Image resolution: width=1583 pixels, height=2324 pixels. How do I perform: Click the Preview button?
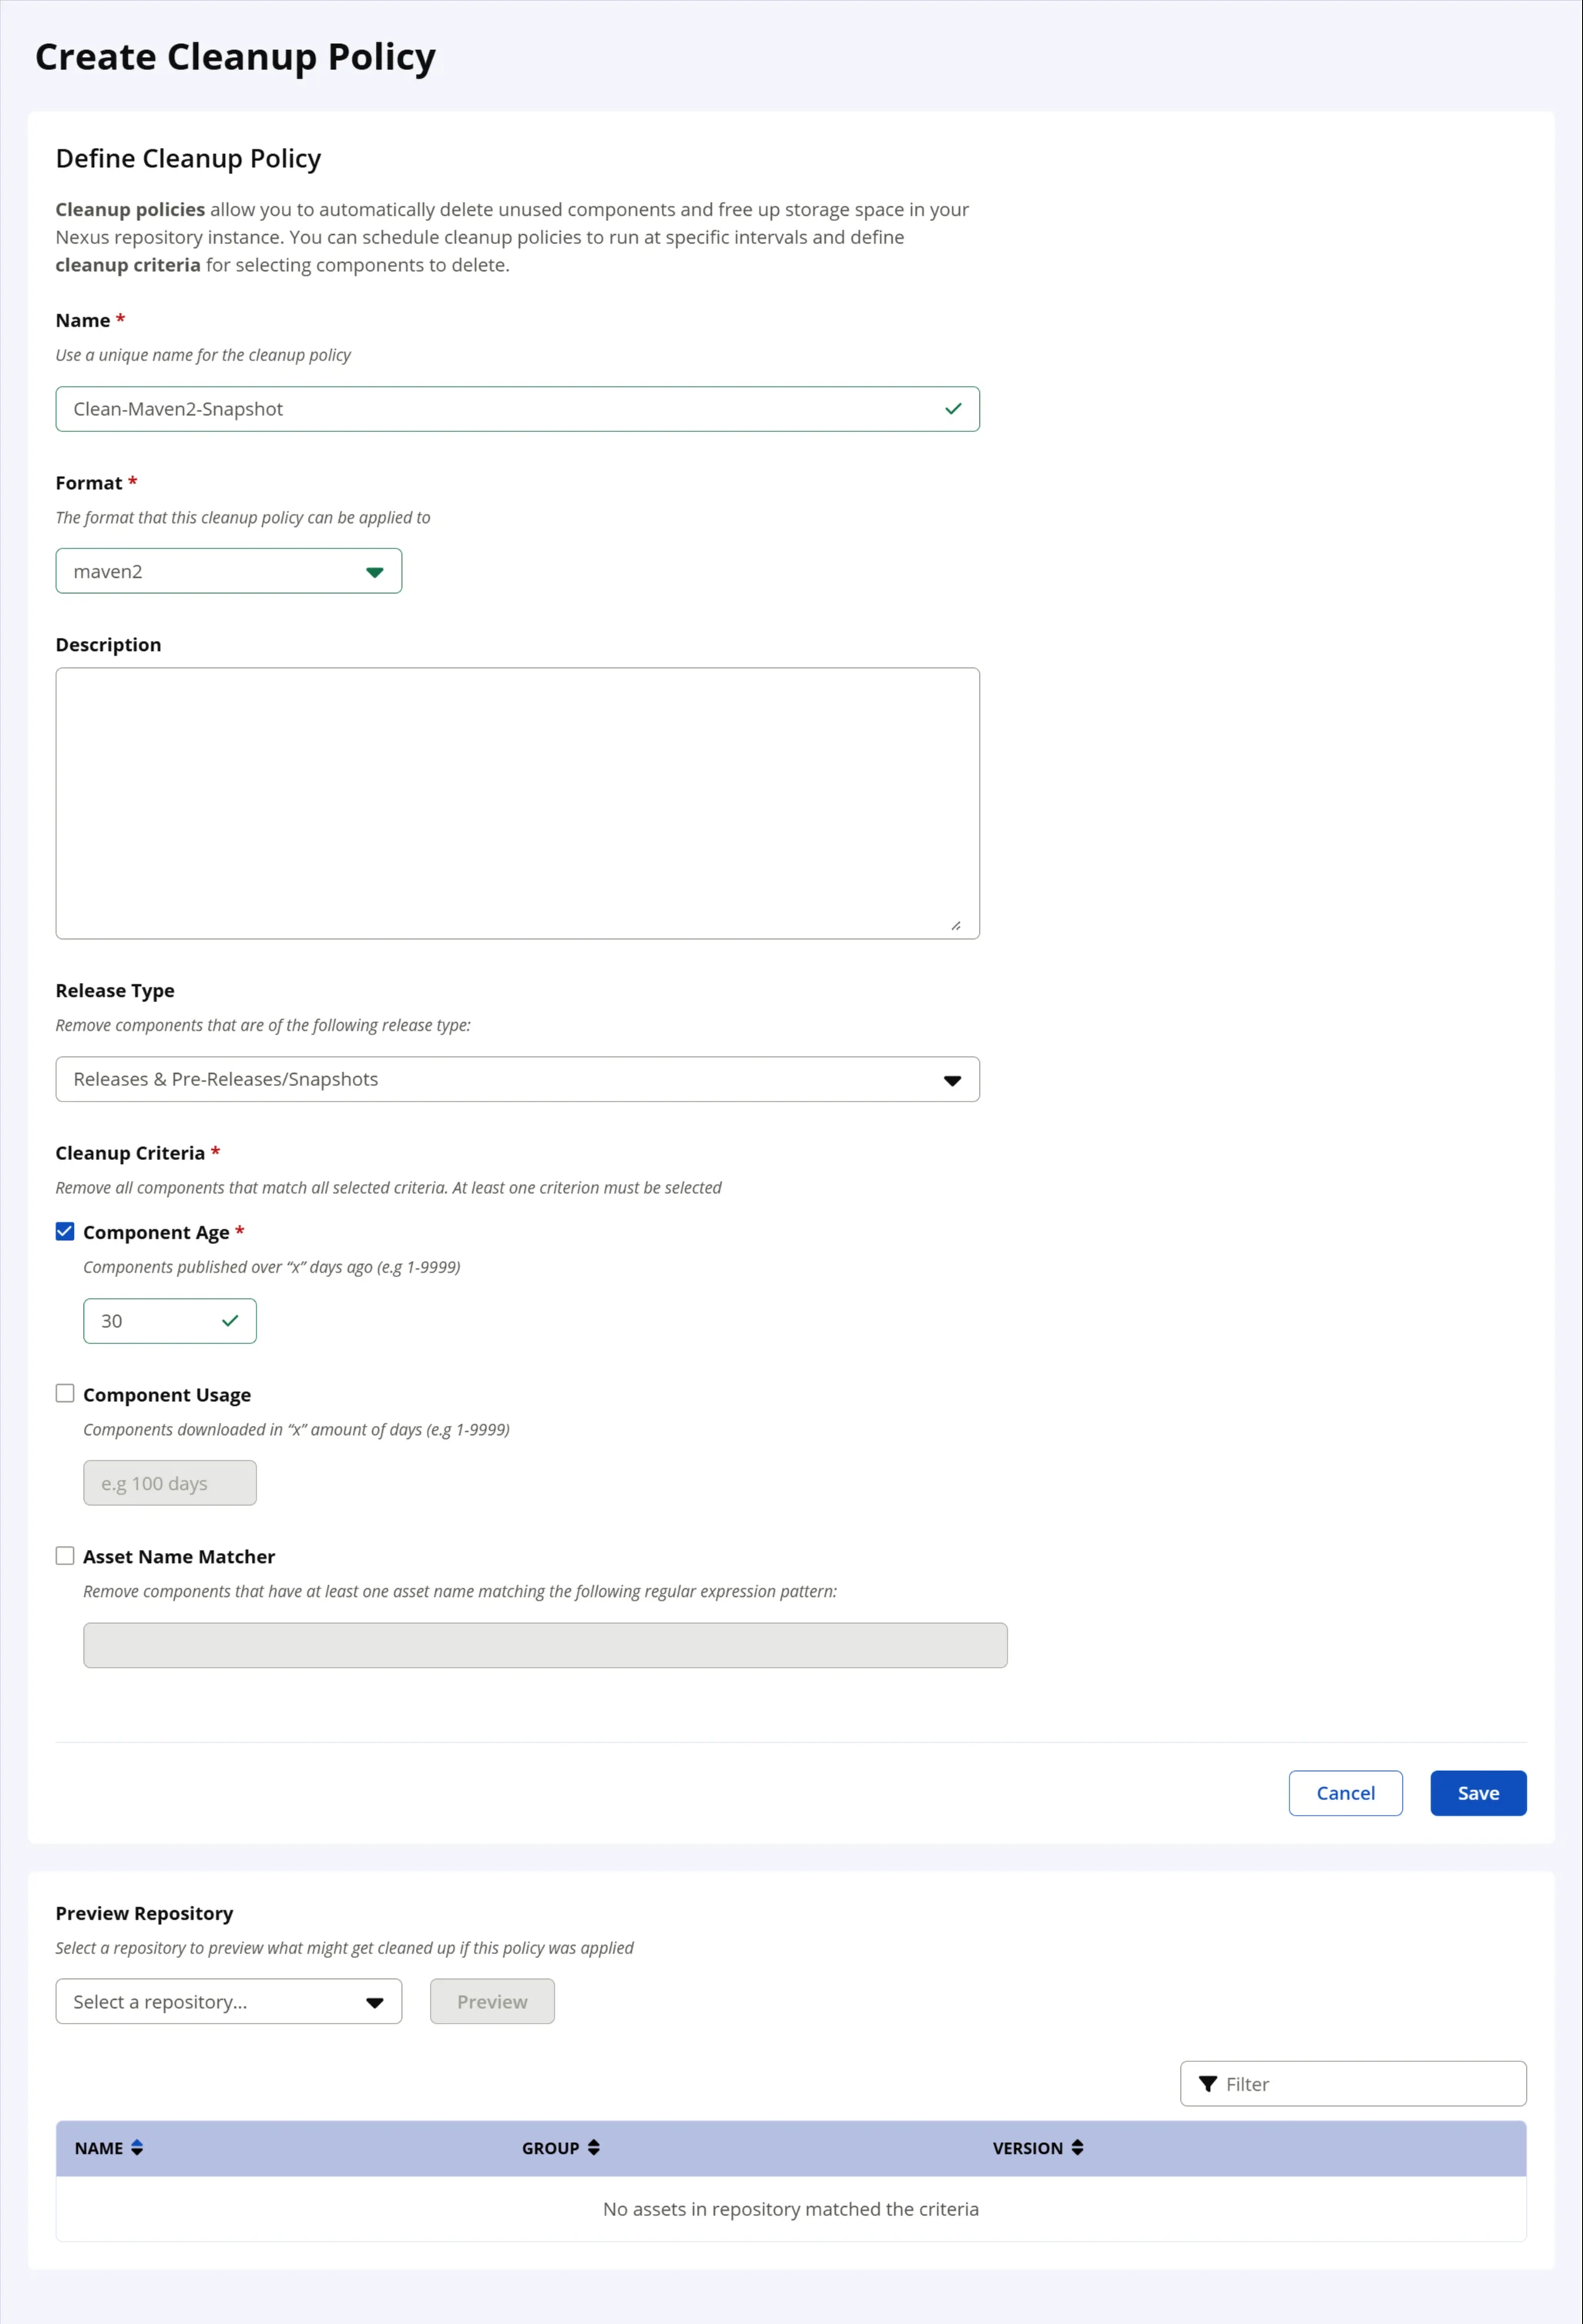[x=492, y=2001]
